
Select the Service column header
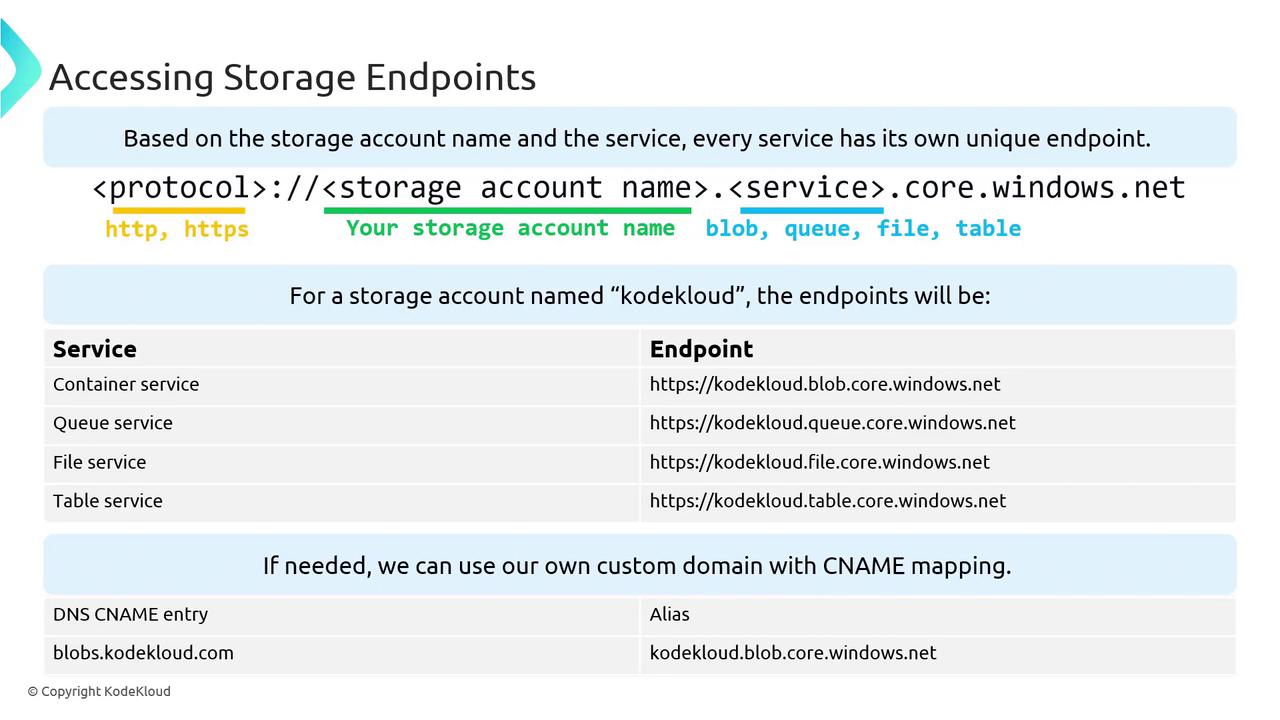tap(95, 349)
